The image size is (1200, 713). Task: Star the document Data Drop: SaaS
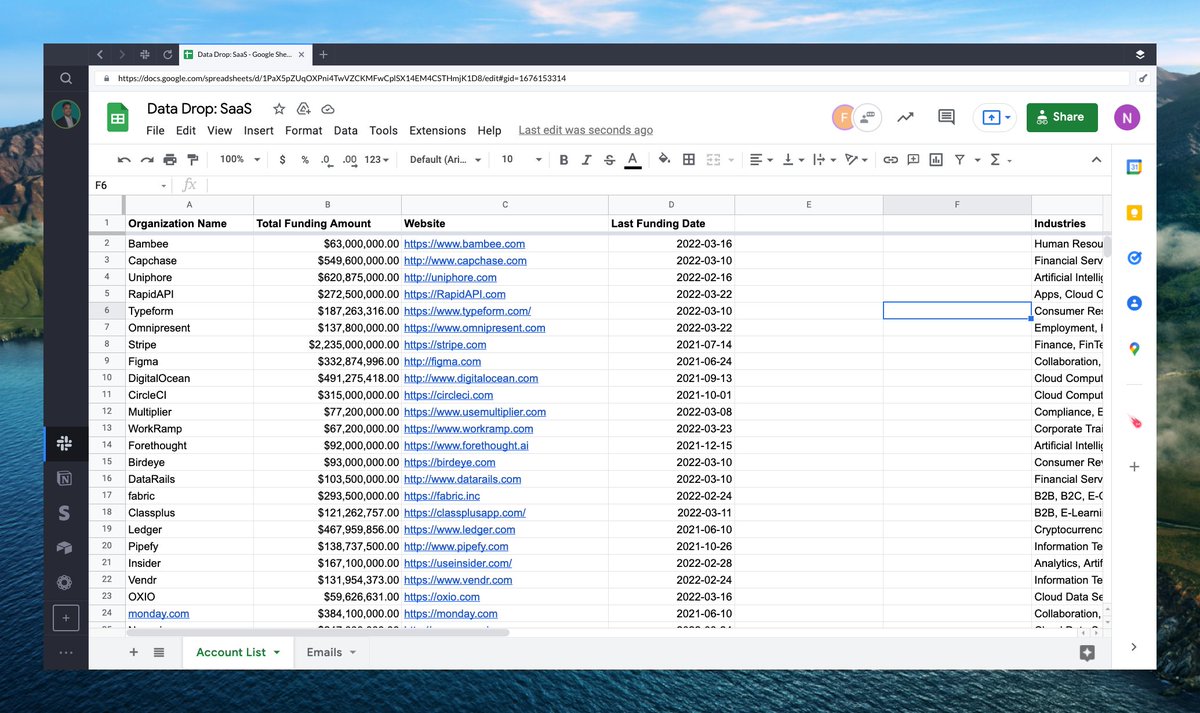point(279,108)
